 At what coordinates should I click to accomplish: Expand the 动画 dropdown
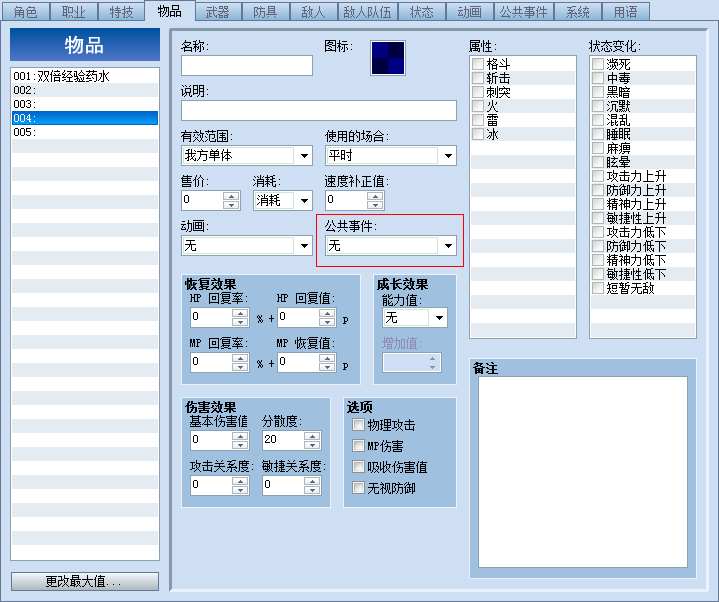pos(247,246)
